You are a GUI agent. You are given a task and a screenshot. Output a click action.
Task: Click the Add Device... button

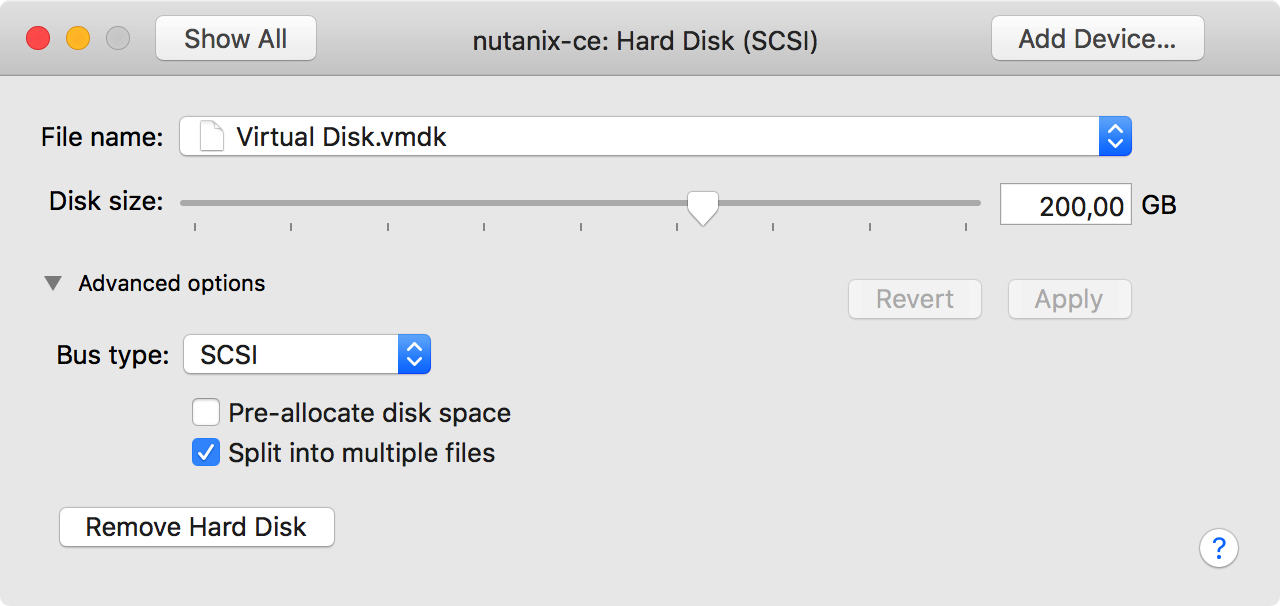[x=1097, y=39]
